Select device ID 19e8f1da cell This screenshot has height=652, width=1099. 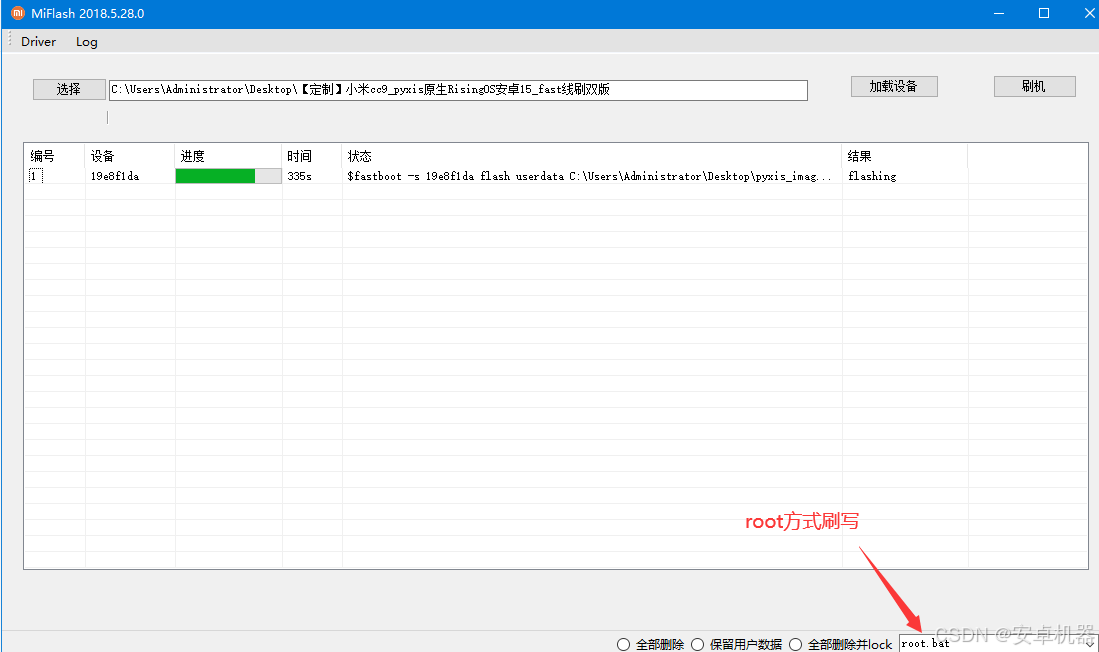115,176
